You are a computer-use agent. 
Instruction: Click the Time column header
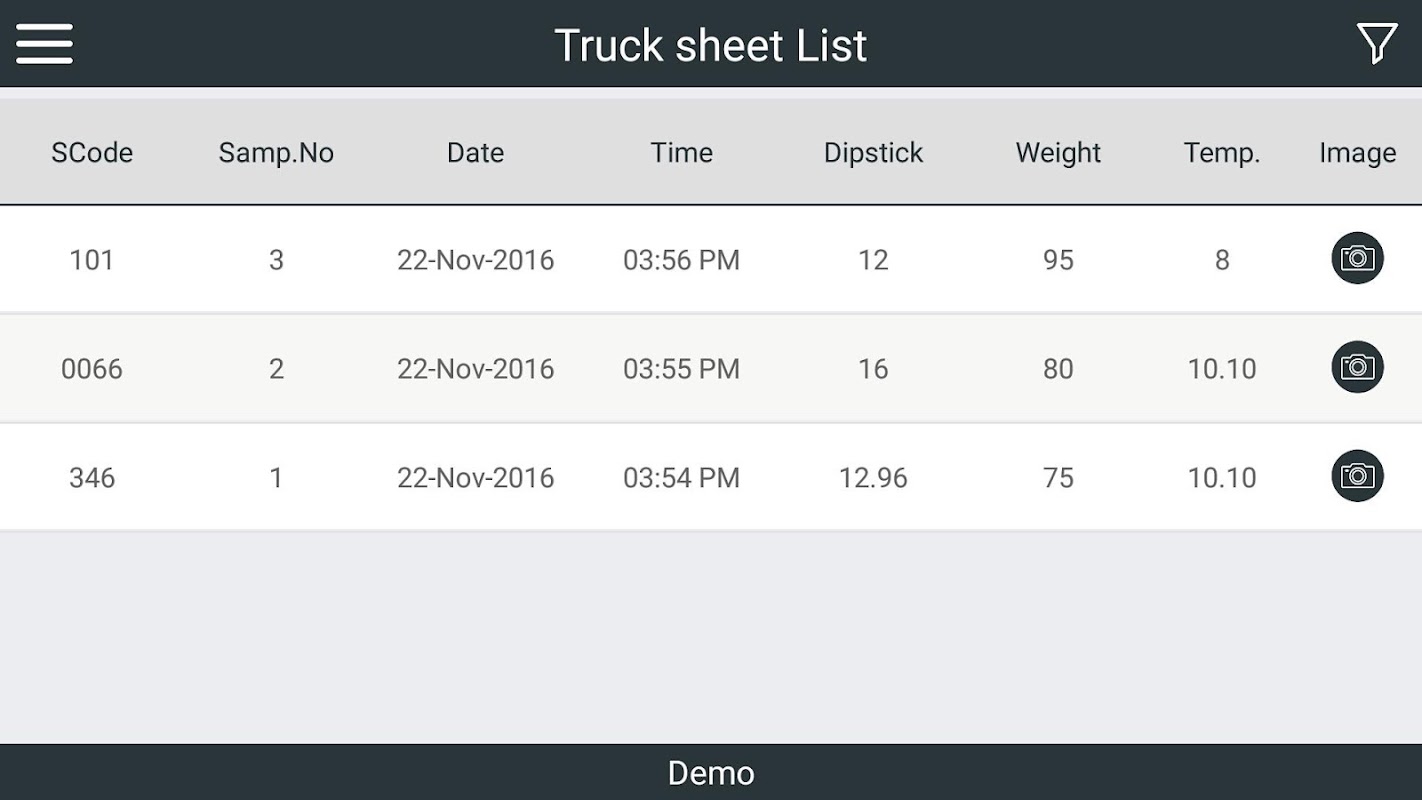pyautogui.click(x=682, y=153)
